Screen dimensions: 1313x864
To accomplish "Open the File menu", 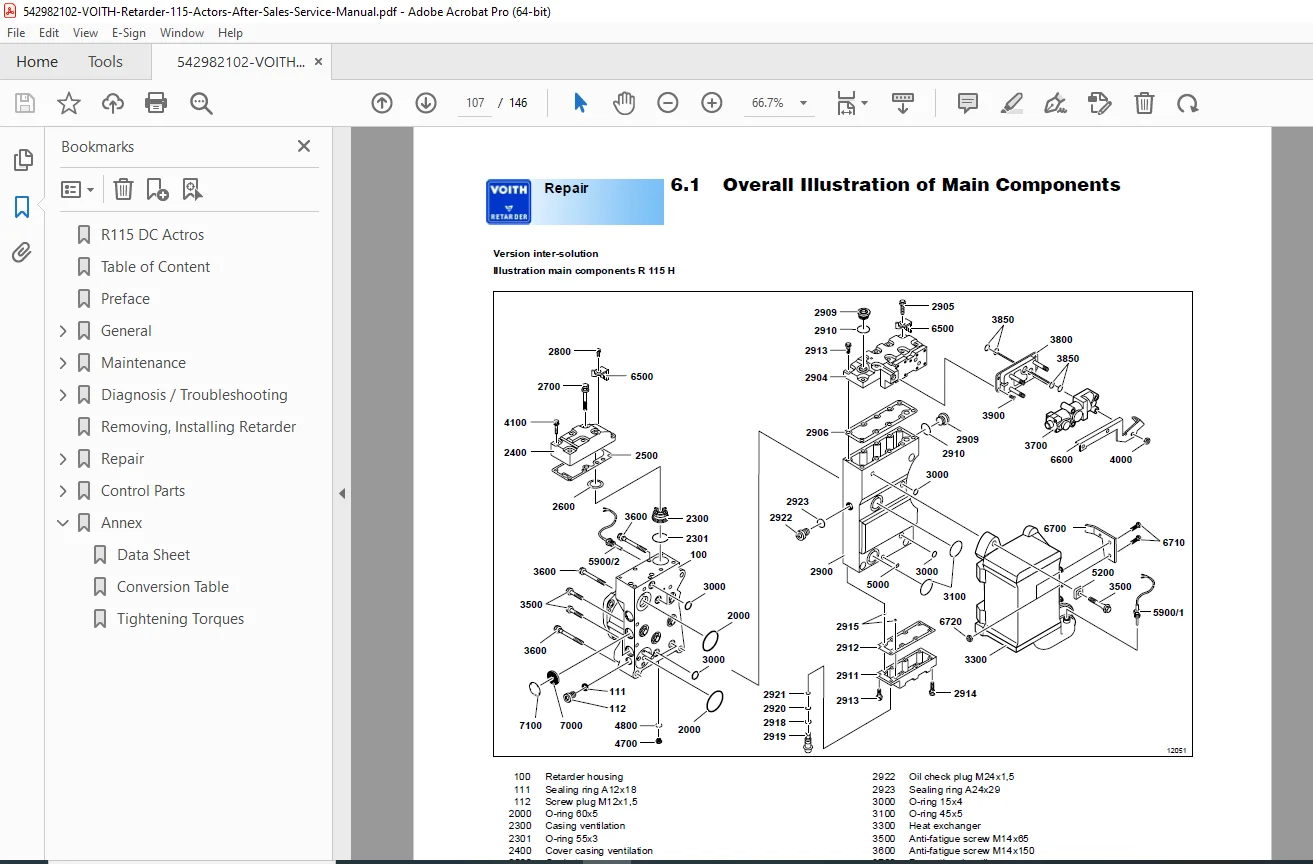I will point(16,33).
